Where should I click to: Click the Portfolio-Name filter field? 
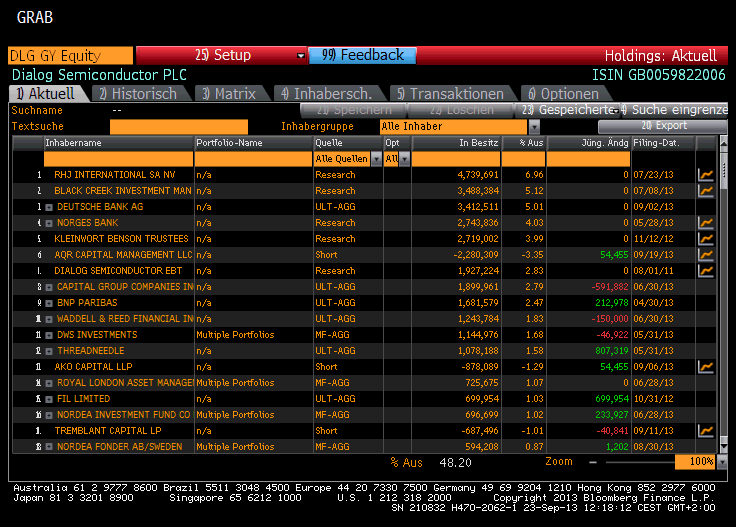(x=253, y=159)
